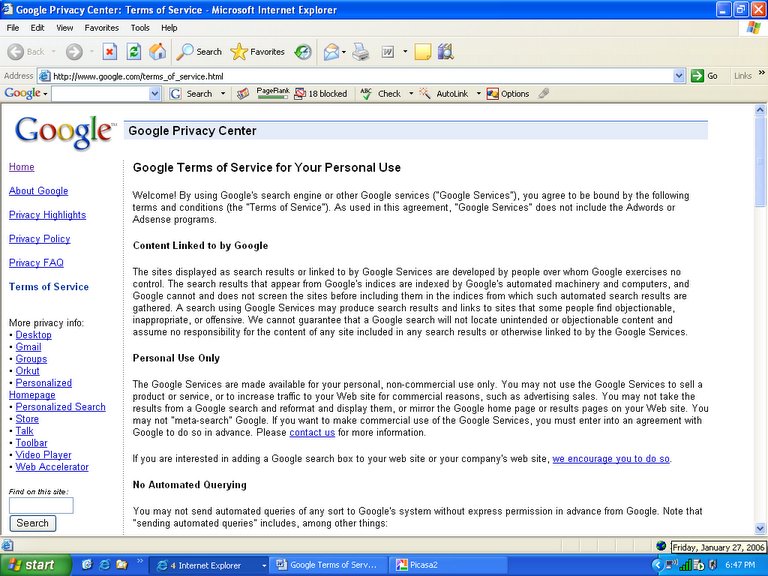Open the History icon
The height and width of the screenshot is (576, 768).
303,51
